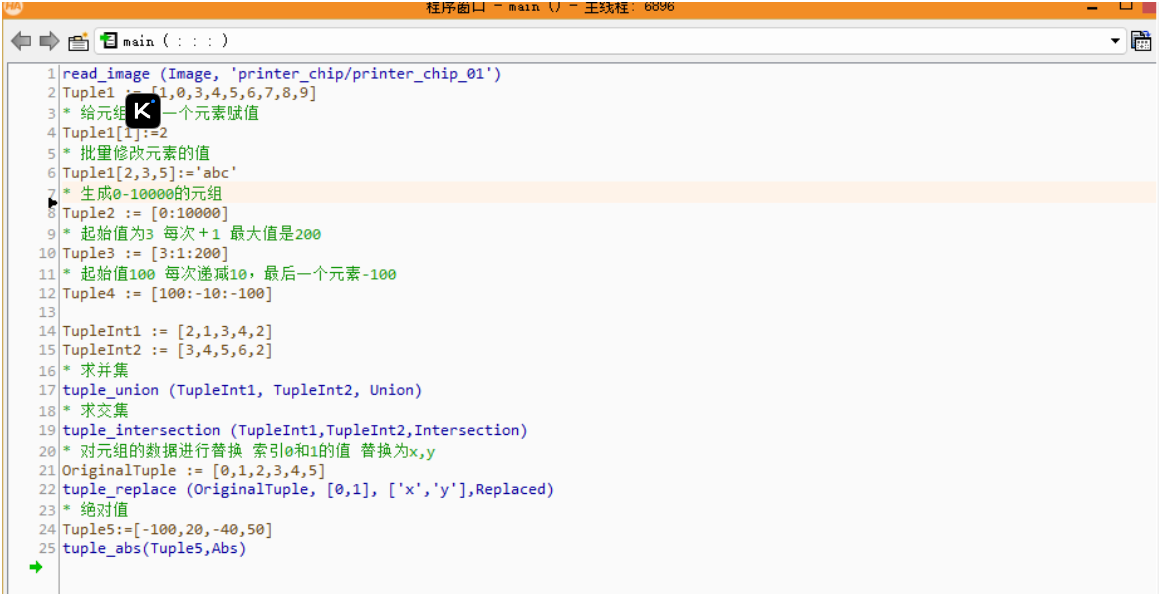Click the main procedure icon beside the combo box
1159x594 pixels.
click(x=108, y=41)
